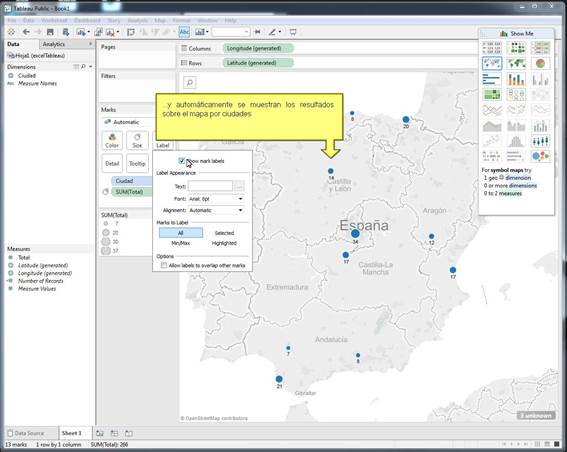The image size is (567, 452).
Task: Click the label Text input field
Action: tap(210, 186)
